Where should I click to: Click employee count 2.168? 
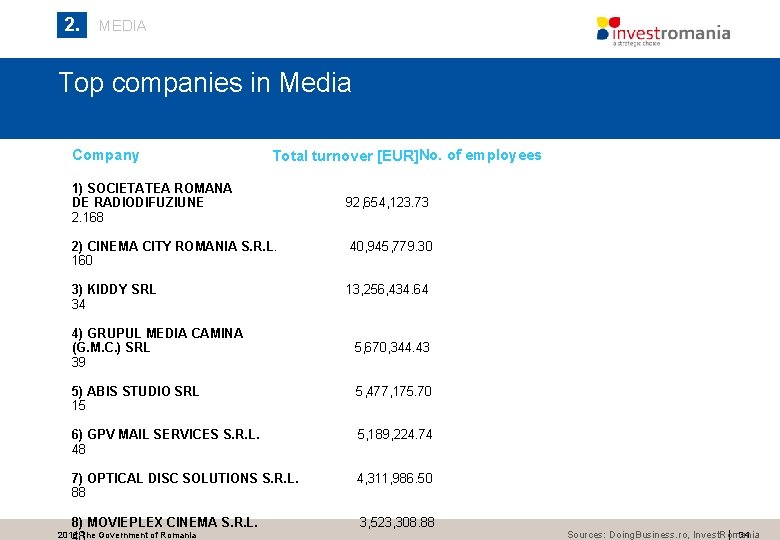pos(88,217)
